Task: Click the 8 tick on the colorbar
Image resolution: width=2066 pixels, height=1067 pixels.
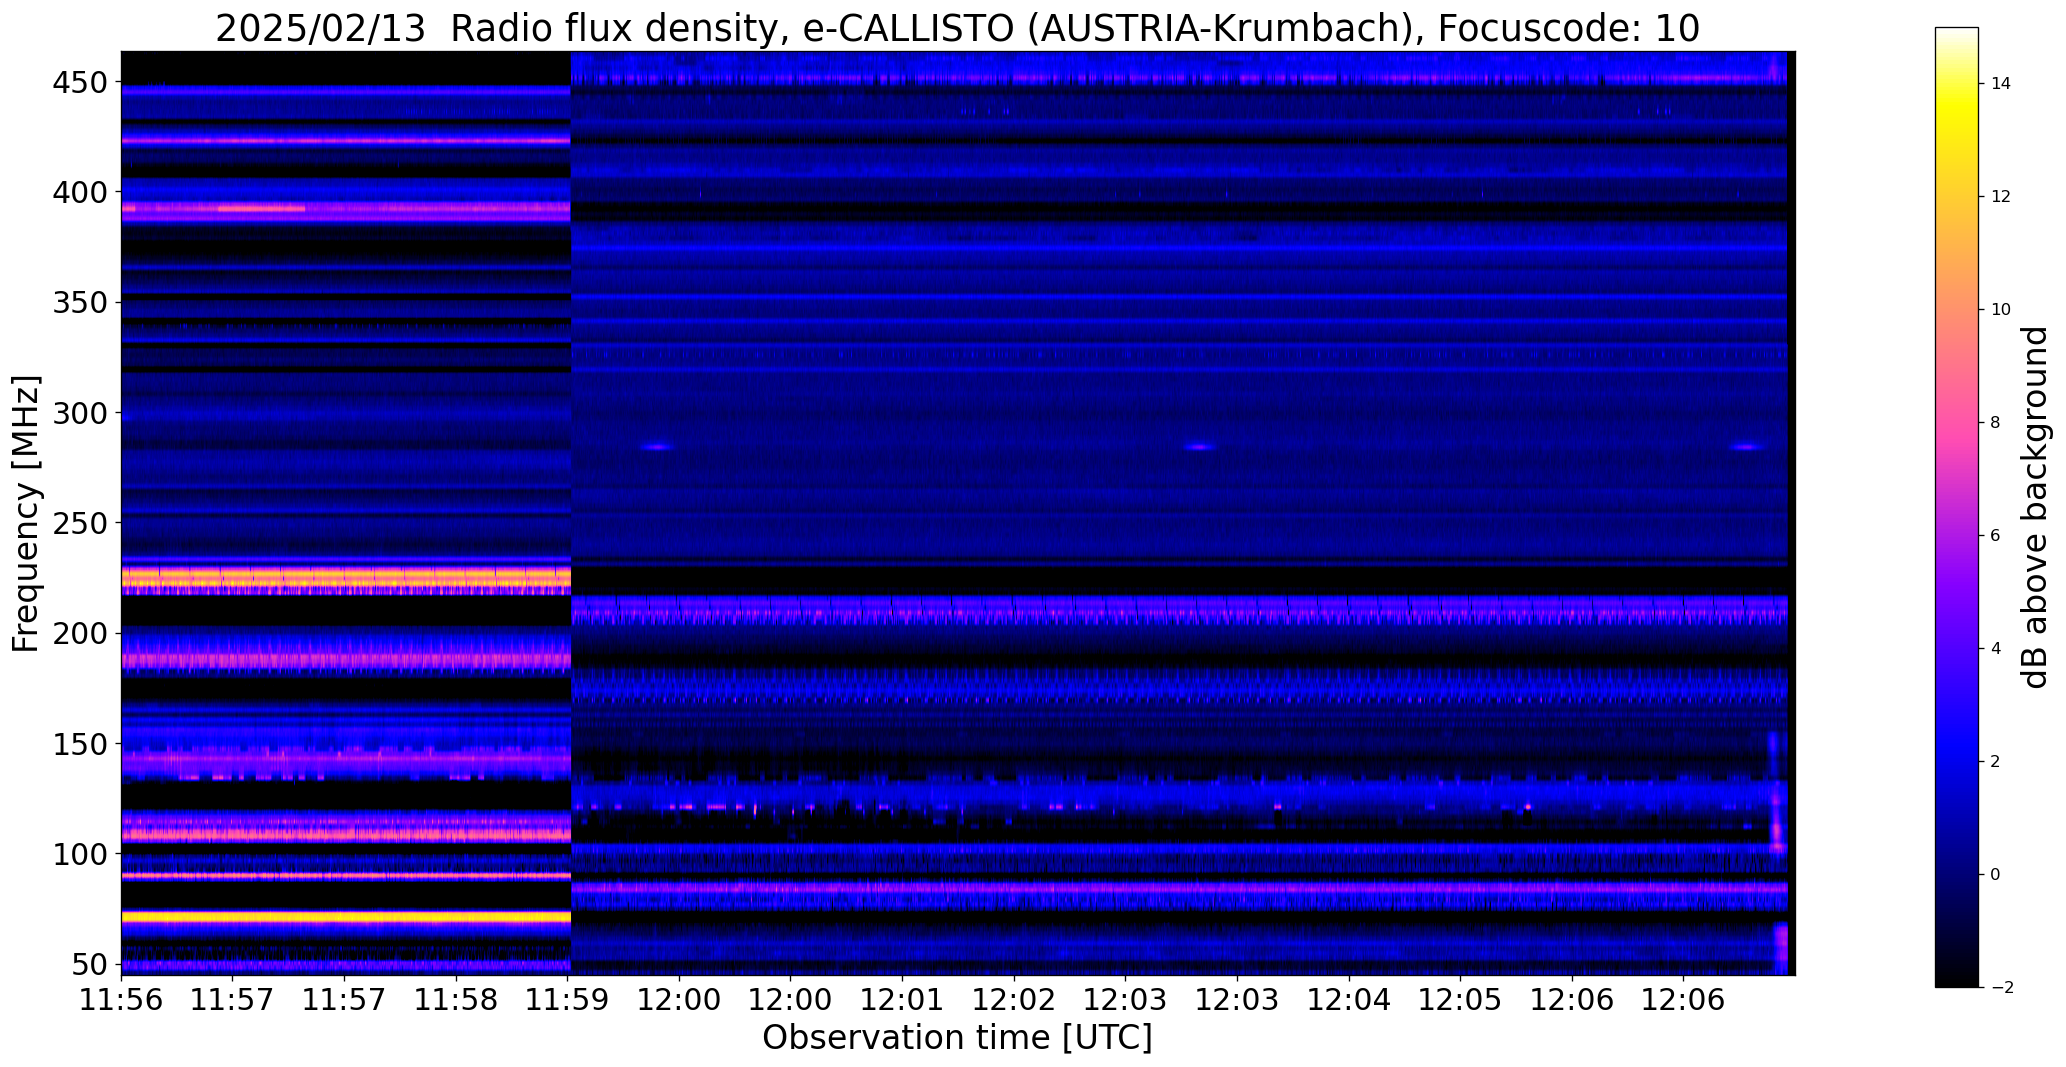Action: (1996, 423)
